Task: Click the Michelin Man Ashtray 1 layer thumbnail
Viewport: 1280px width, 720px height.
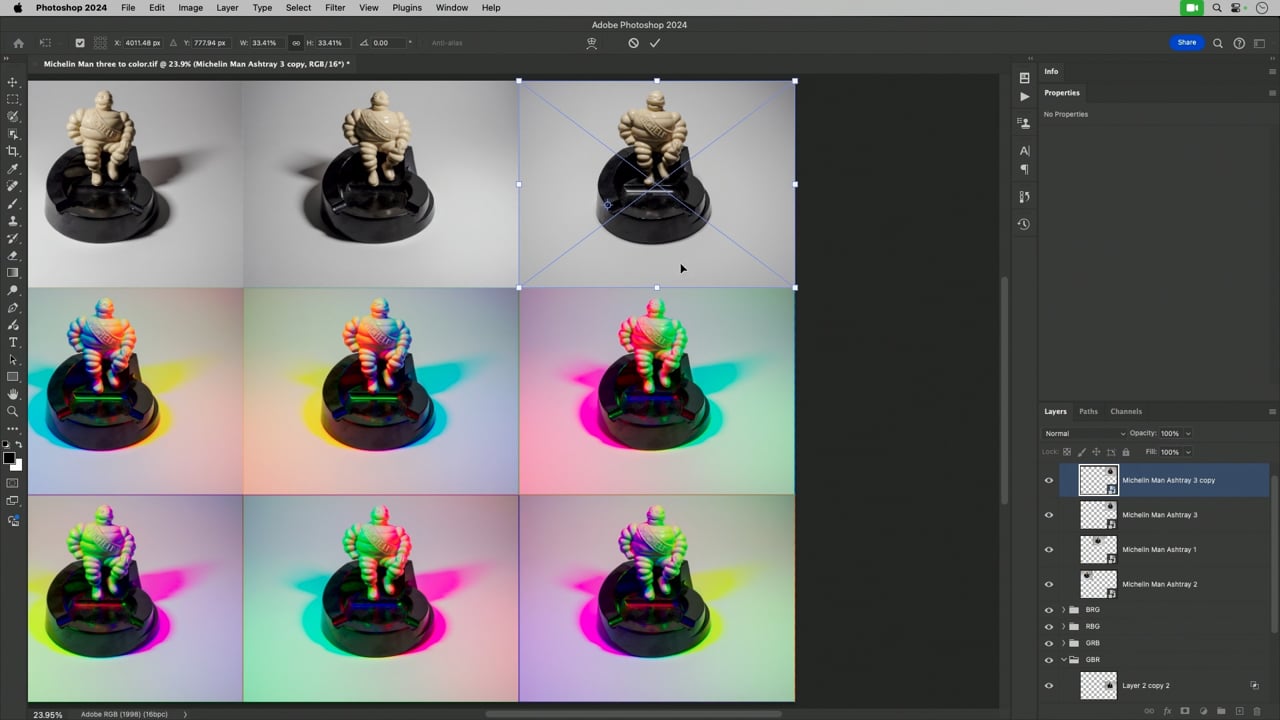Action: (1098, 549)
